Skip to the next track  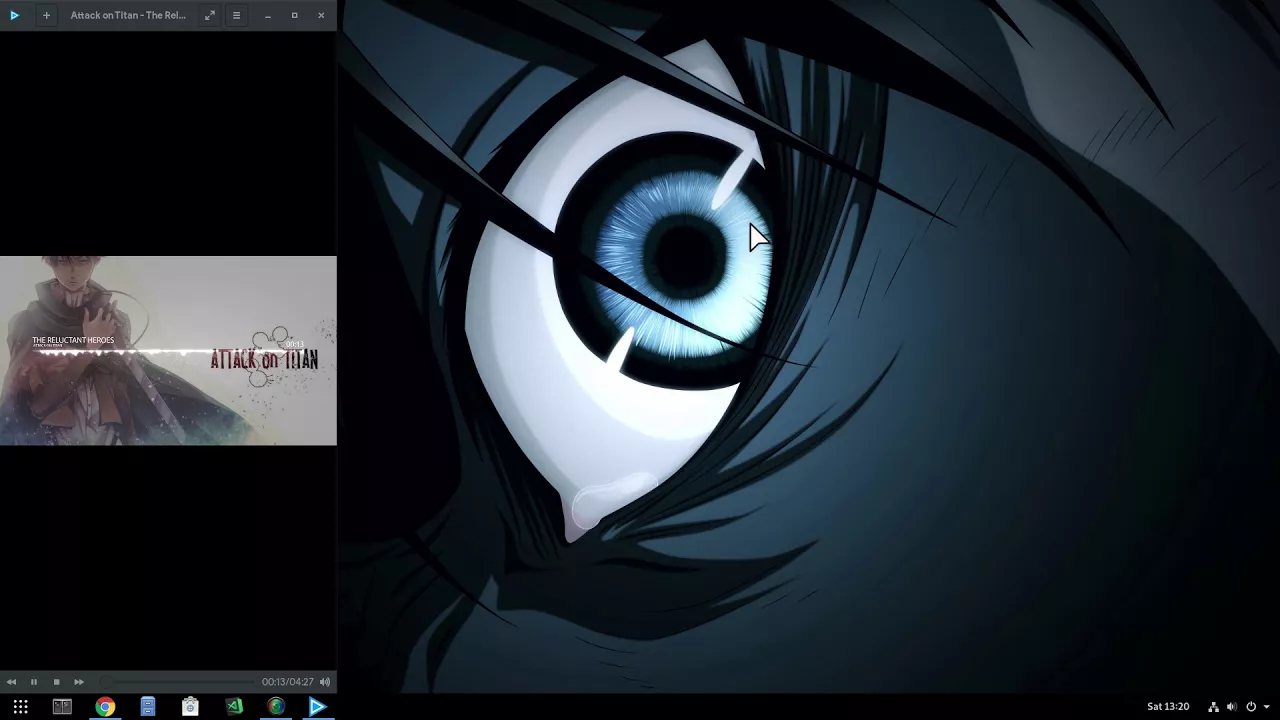[x=79, y=682]
